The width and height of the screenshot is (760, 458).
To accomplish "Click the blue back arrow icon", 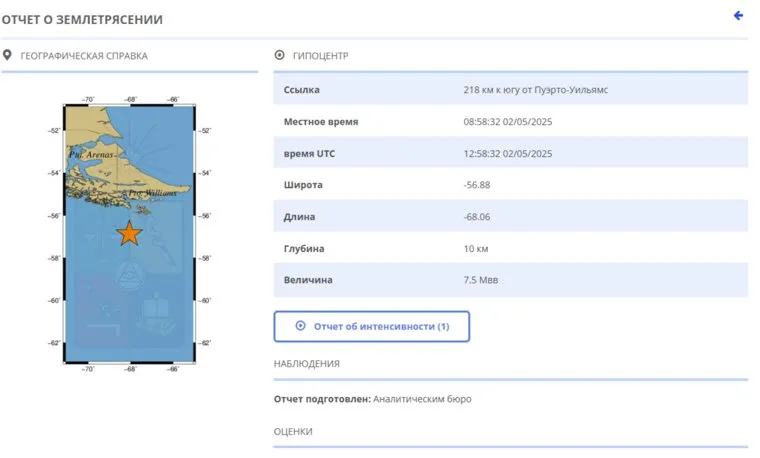I will click(739, 16).
